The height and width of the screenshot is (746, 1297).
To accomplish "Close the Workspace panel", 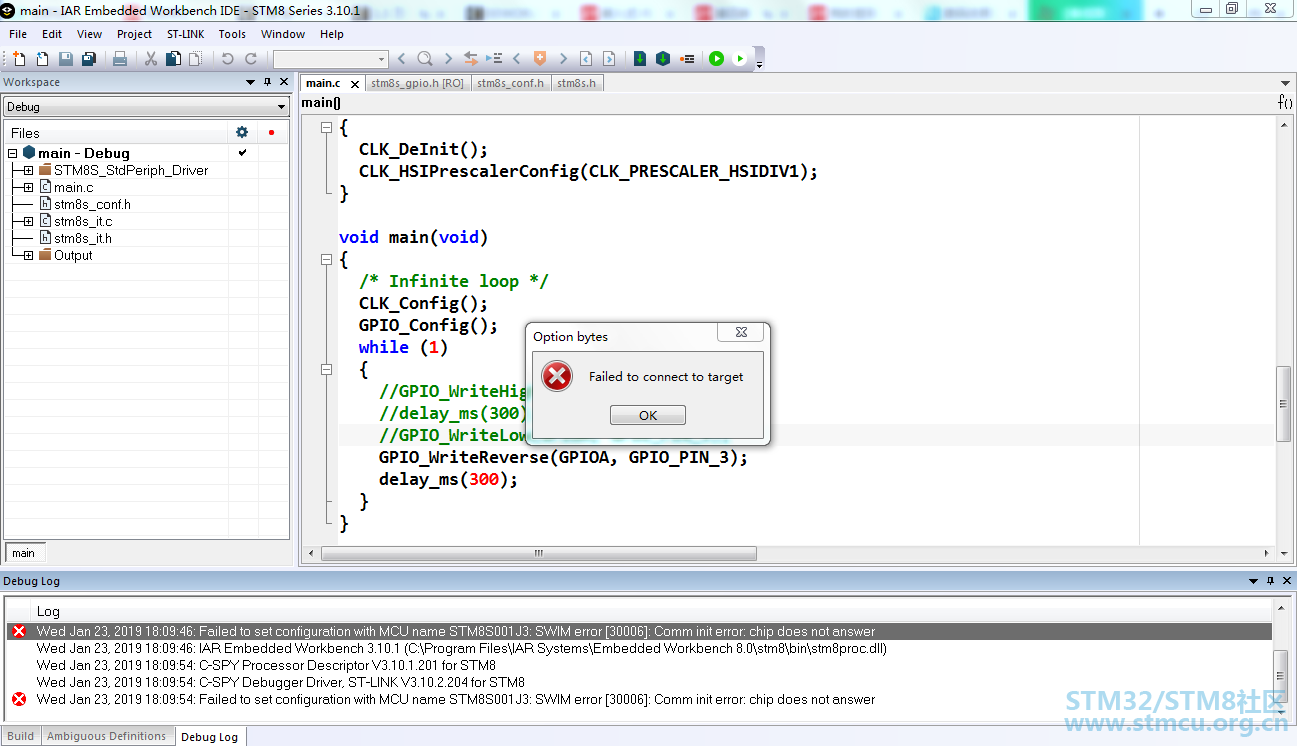I will tap(284, 82).
